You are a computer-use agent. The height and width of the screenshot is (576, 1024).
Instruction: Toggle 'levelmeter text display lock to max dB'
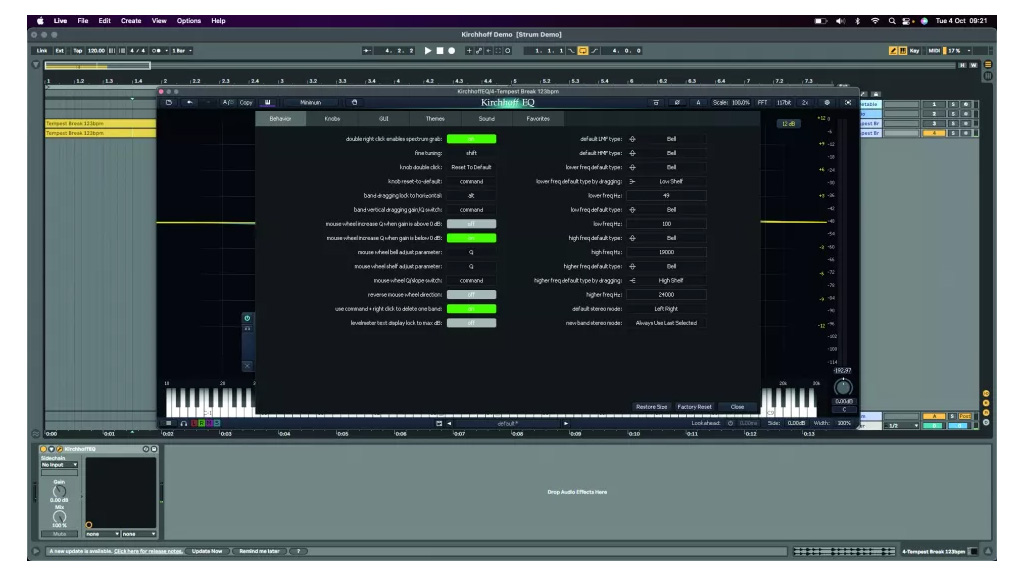pyautogui.click(x=472, y=323)
